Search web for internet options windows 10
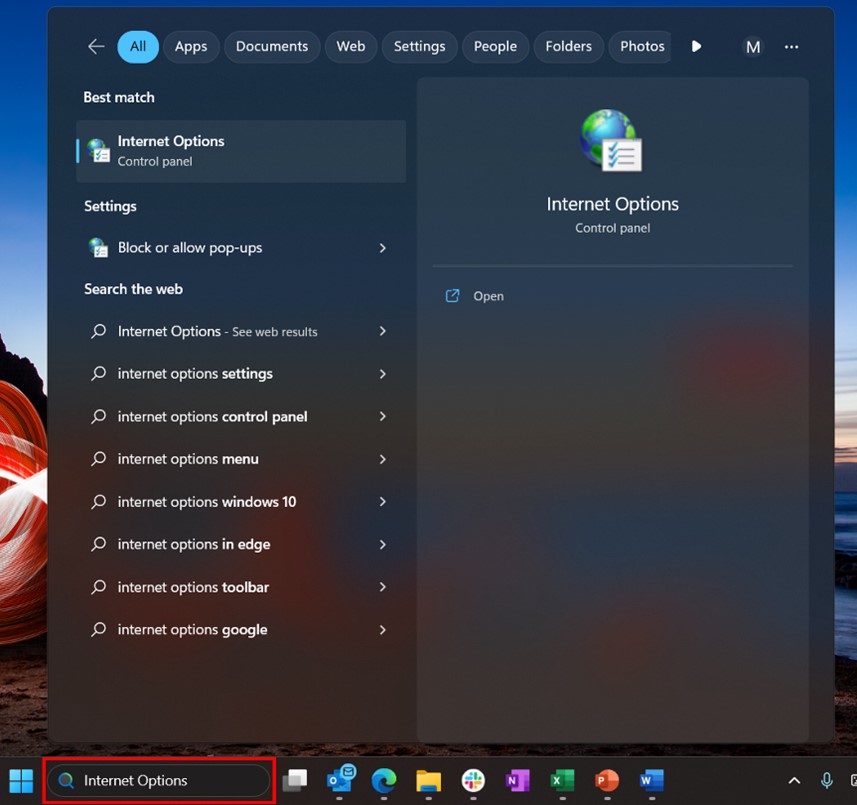The image size is (857, 805). coord(241,502)
